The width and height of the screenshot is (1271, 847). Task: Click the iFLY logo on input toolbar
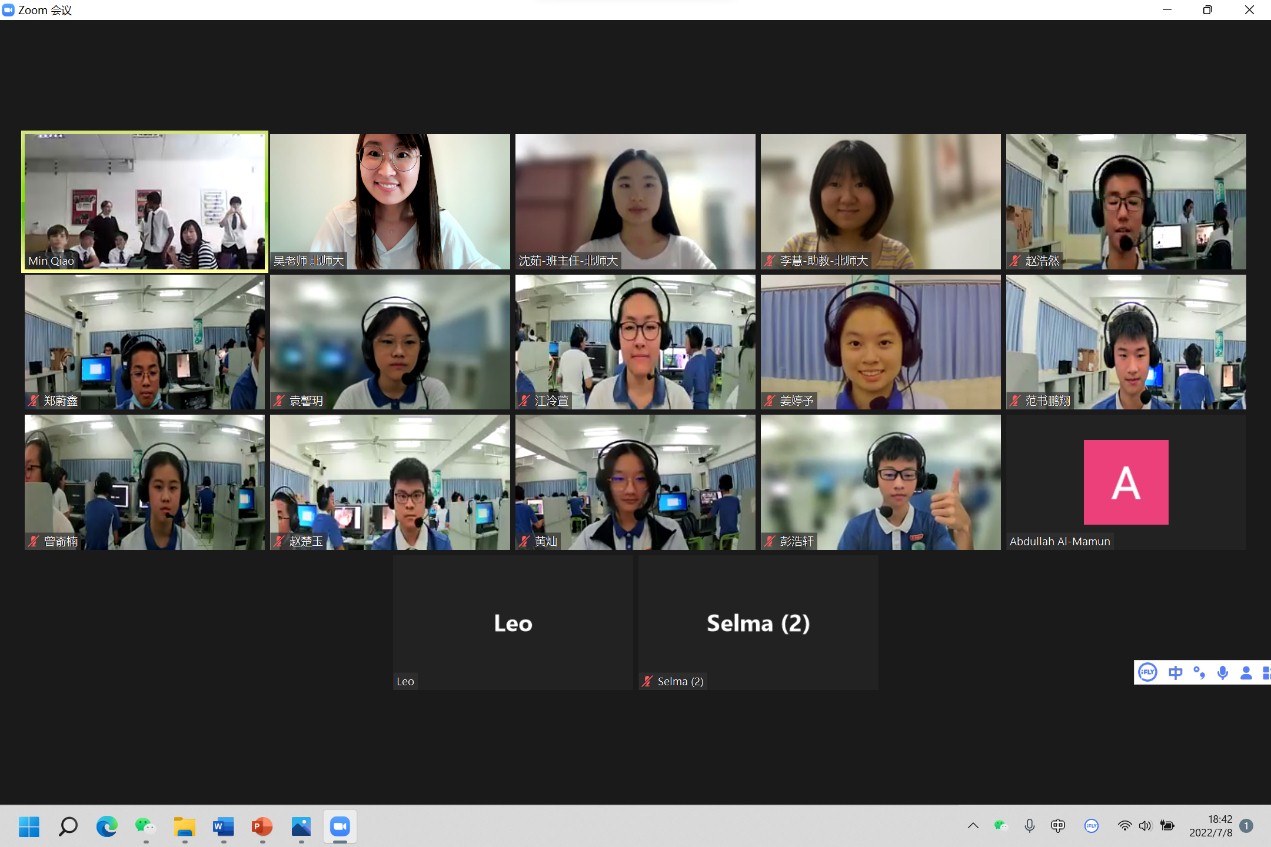1148,673
